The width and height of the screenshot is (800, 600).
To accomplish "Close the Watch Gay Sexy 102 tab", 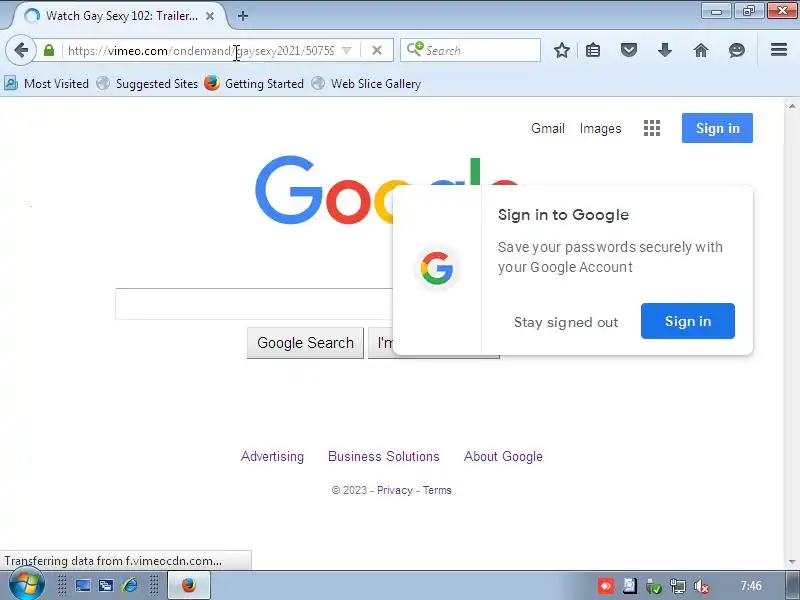I will point(210,16).
